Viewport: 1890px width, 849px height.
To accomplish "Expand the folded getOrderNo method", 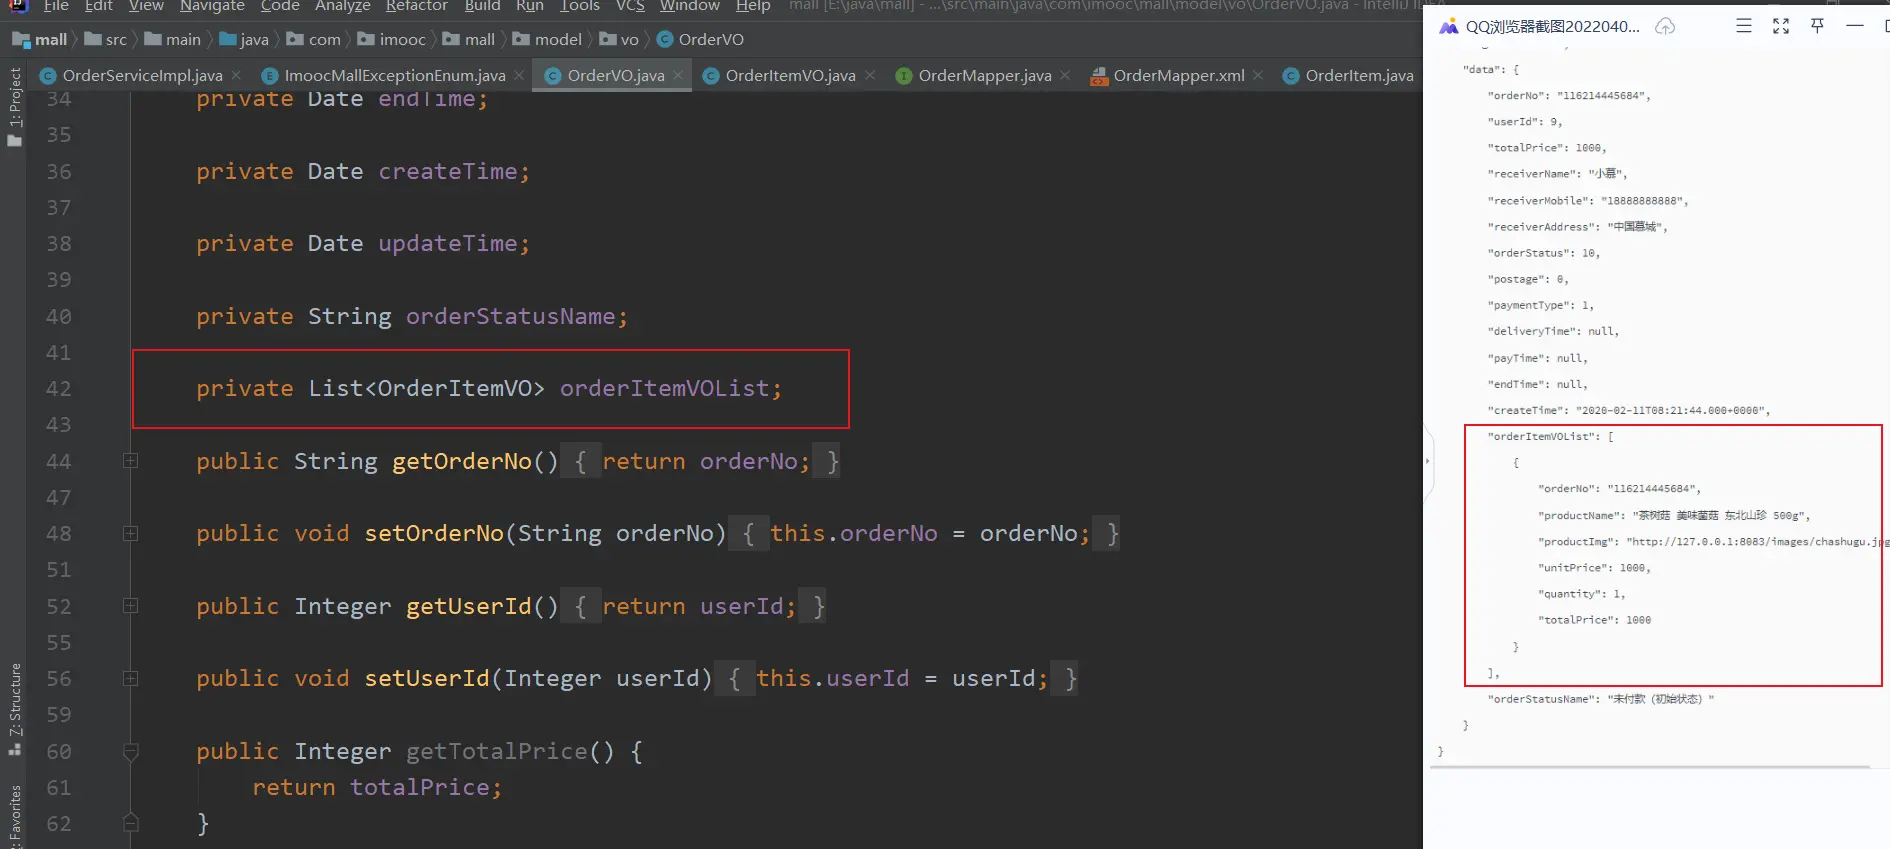I will 130,461.
